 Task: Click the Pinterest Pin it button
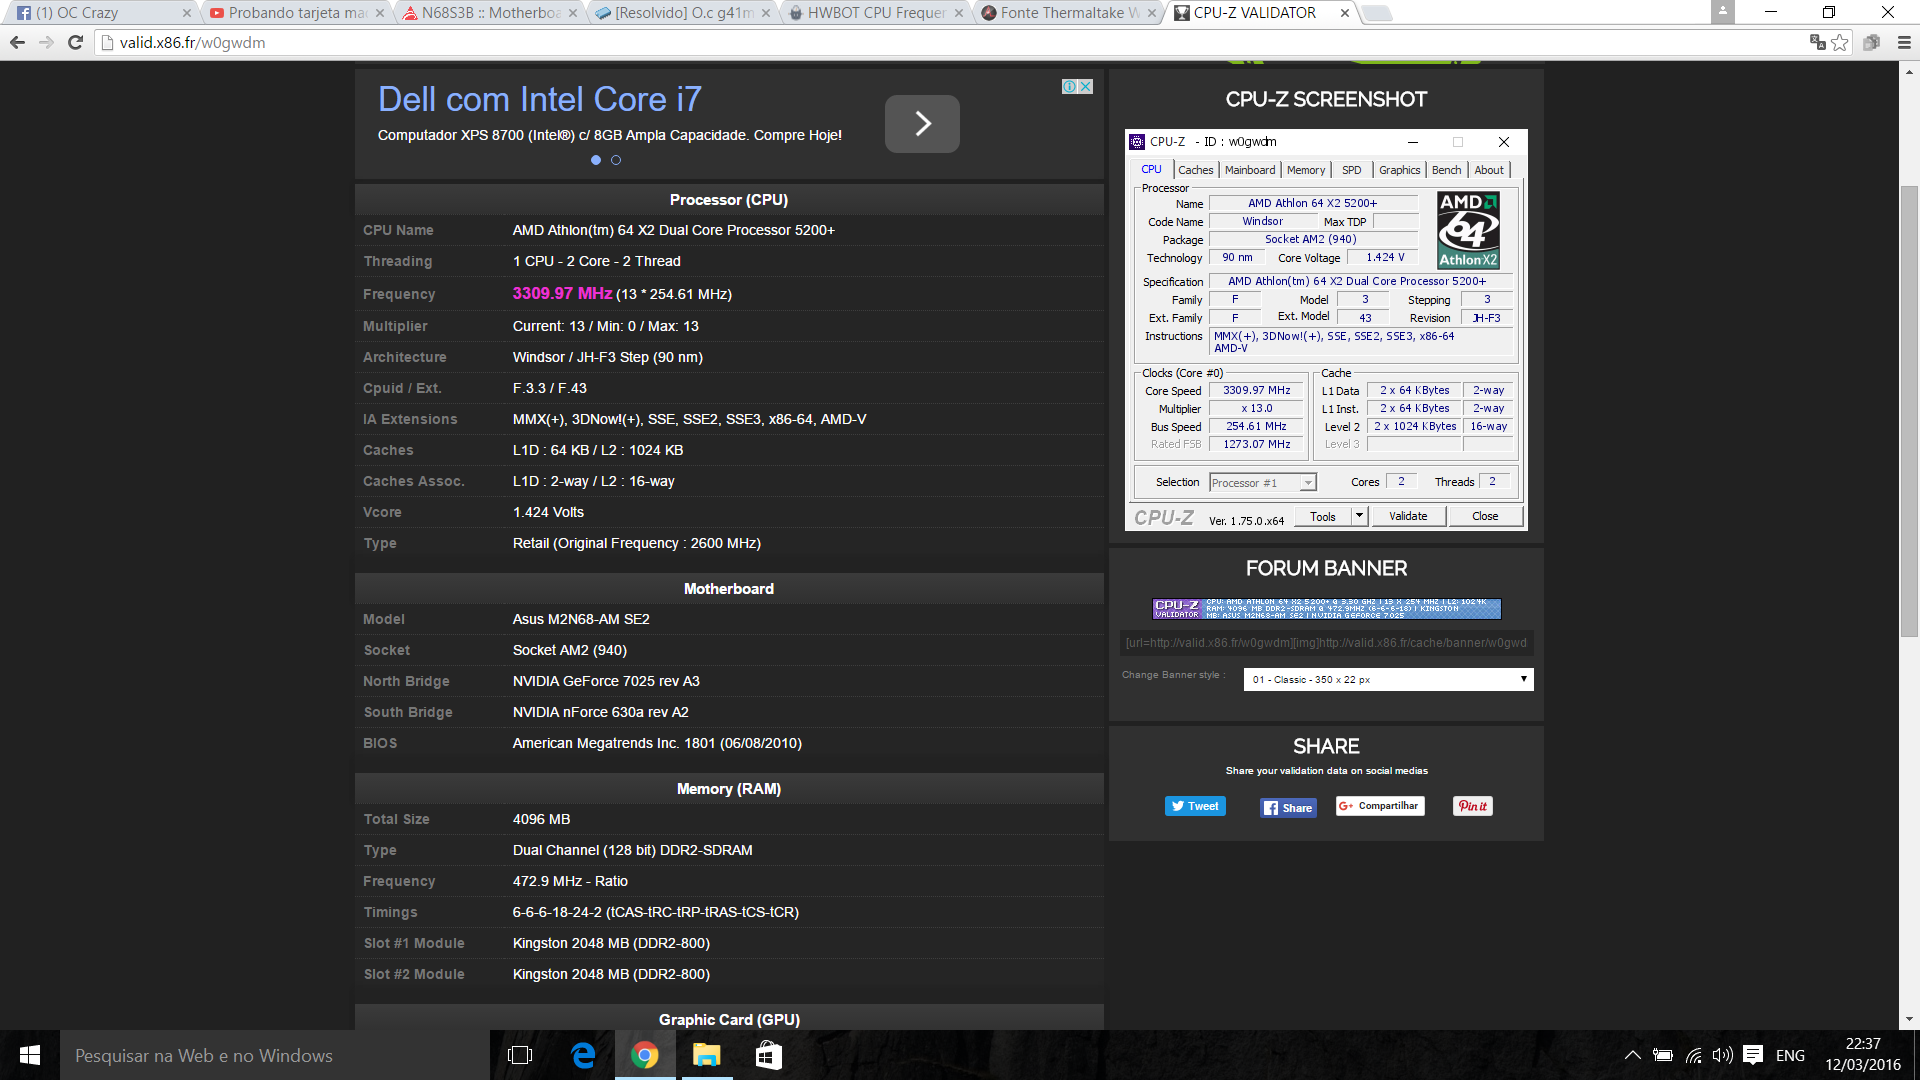1472,806
